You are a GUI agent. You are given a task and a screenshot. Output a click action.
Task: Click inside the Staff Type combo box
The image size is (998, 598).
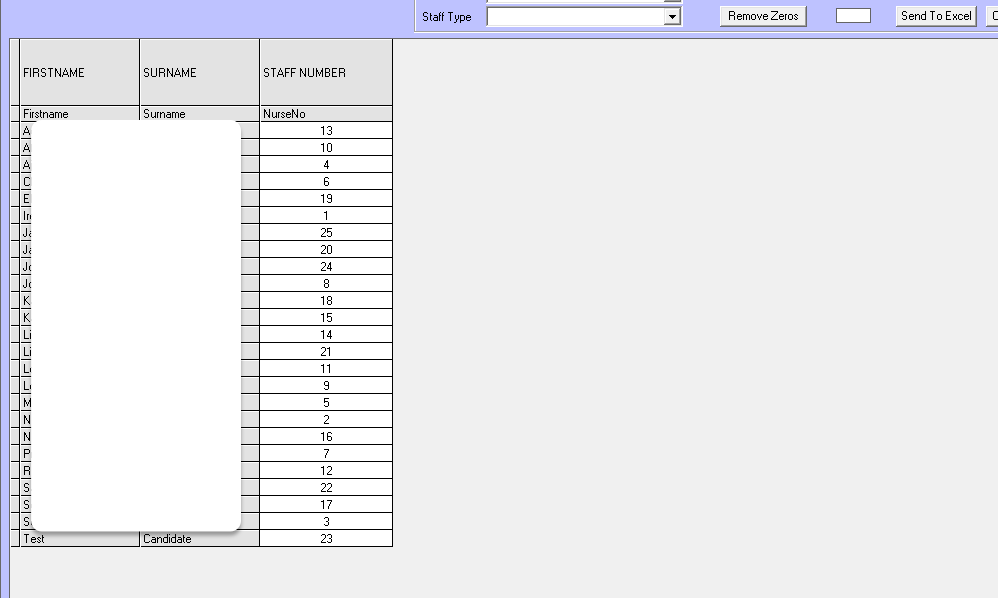tap(575, 17)
